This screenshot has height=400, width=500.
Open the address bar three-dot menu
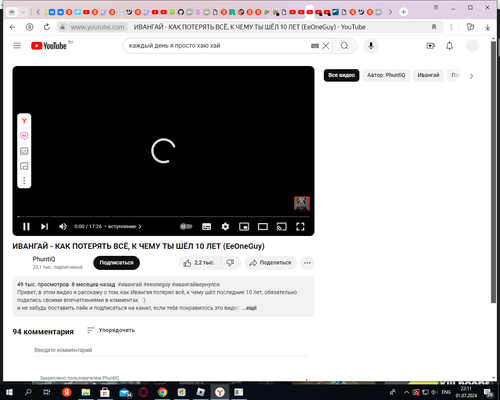(451, 27)
